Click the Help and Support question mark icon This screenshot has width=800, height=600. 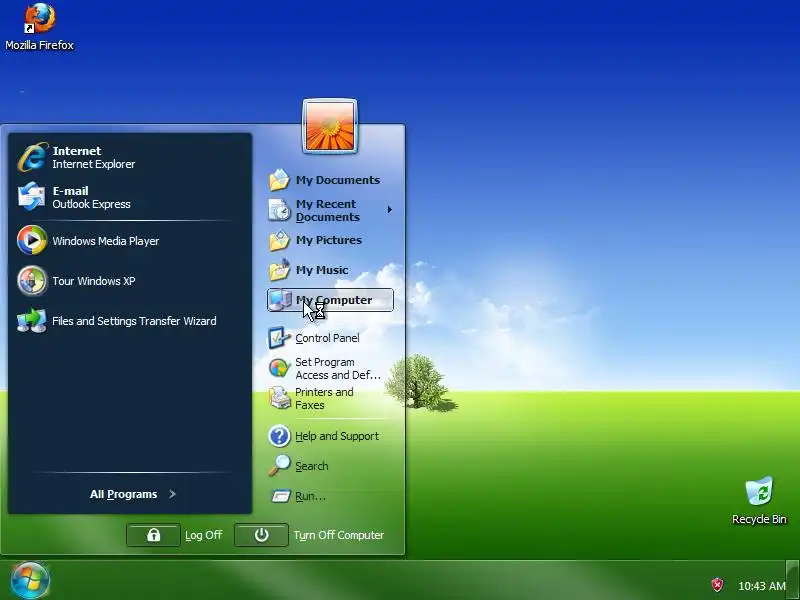point(279,436)
